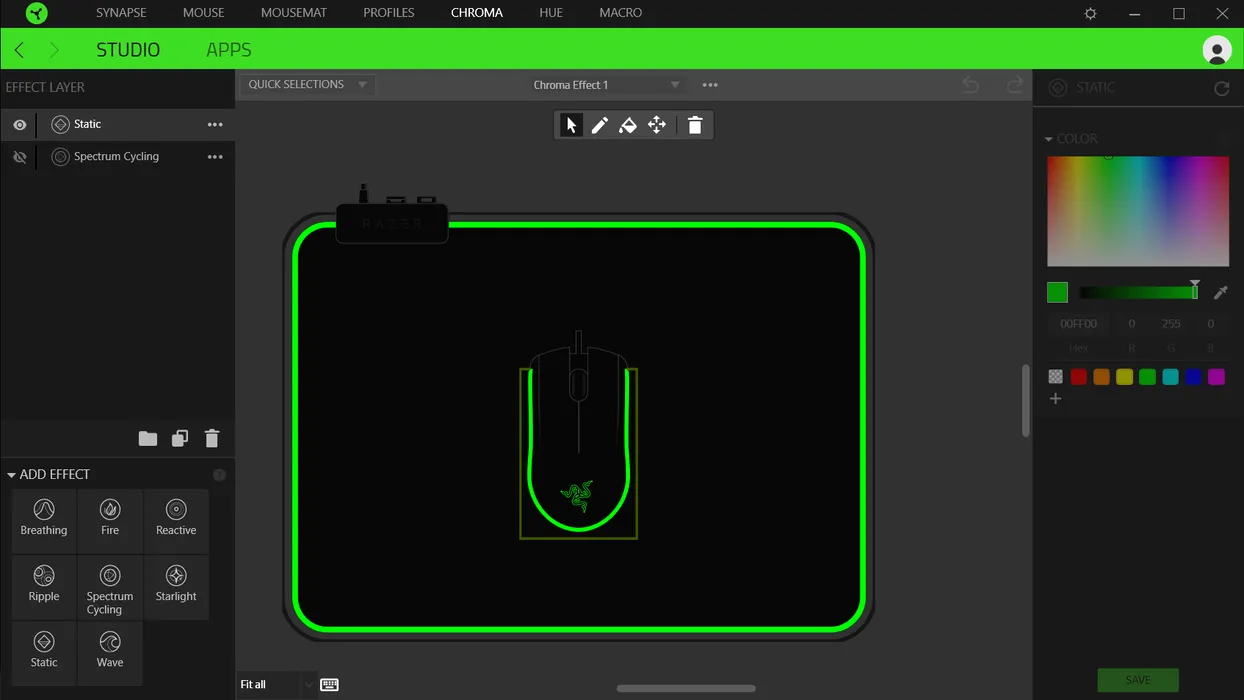Viewport: 1244px width, 700px height.
Task: Show the Spectrum Cycling layer
Action: 19,157
